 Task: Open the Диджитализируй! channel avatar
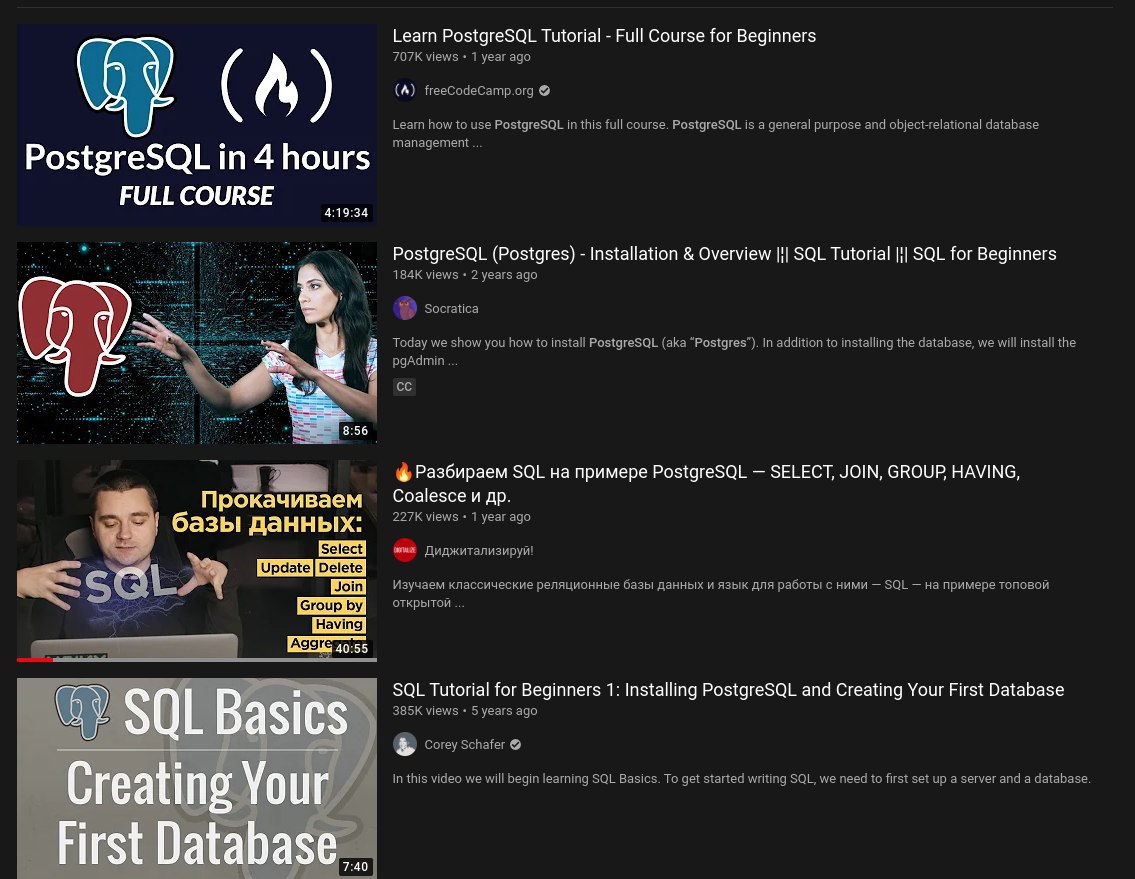pos(405,550)
